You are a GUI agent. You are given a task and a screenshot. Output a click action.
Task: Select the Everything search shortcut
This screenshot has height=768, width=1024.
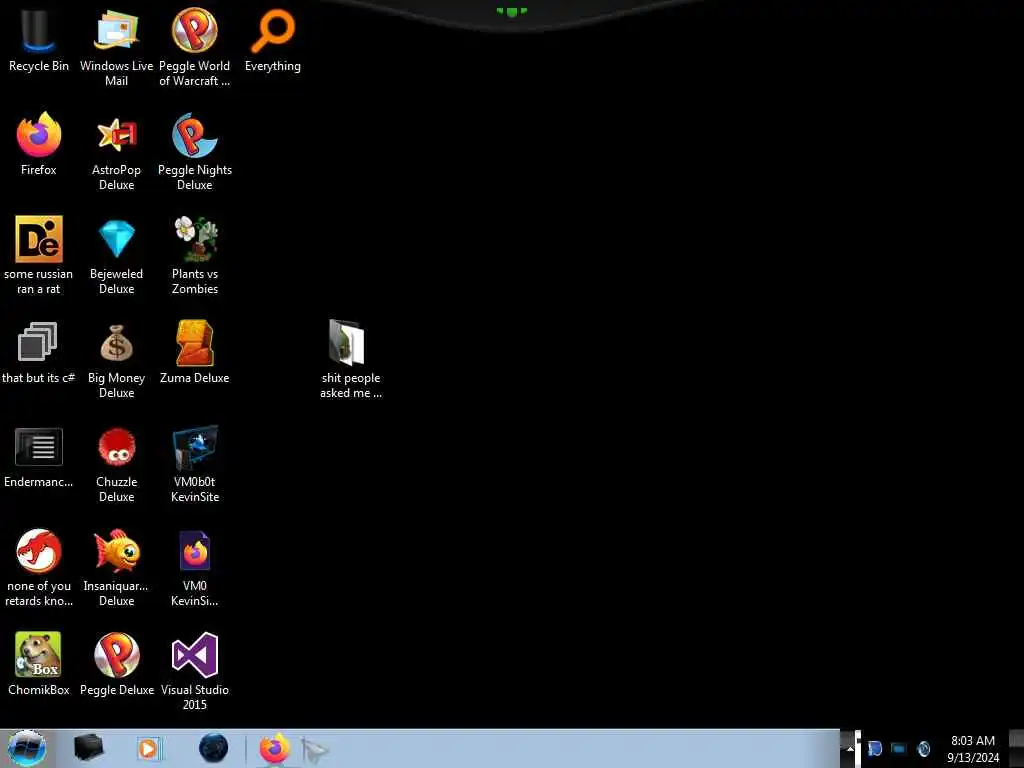[x=273, y=42]
